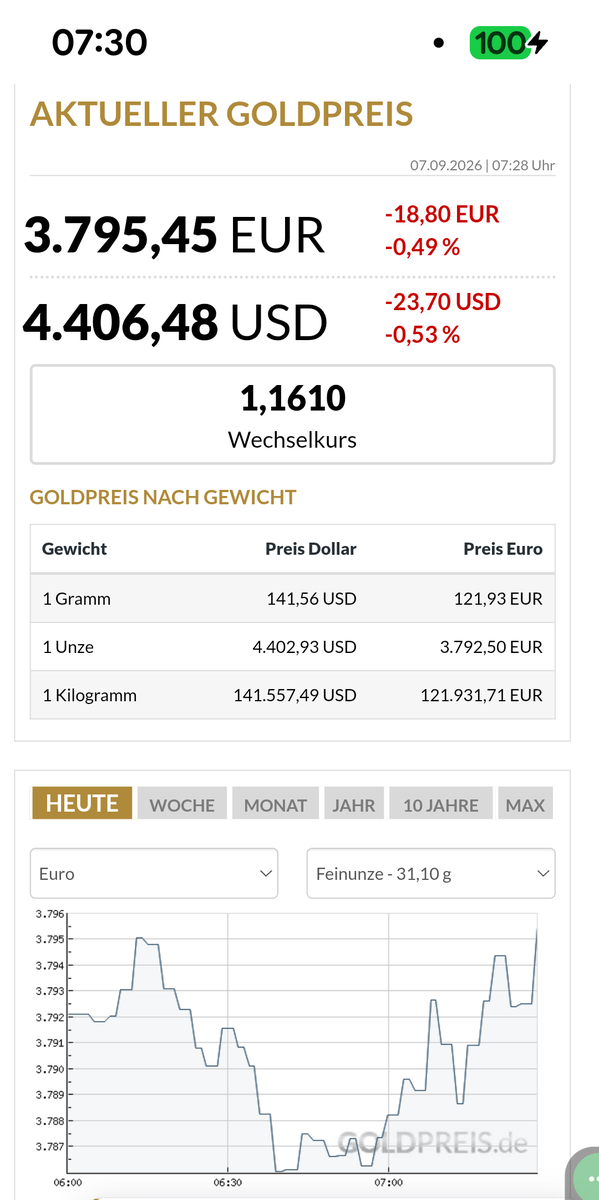Tap the 1 Unze table row
Screen dimensions: 599x1200
(292, 647)
